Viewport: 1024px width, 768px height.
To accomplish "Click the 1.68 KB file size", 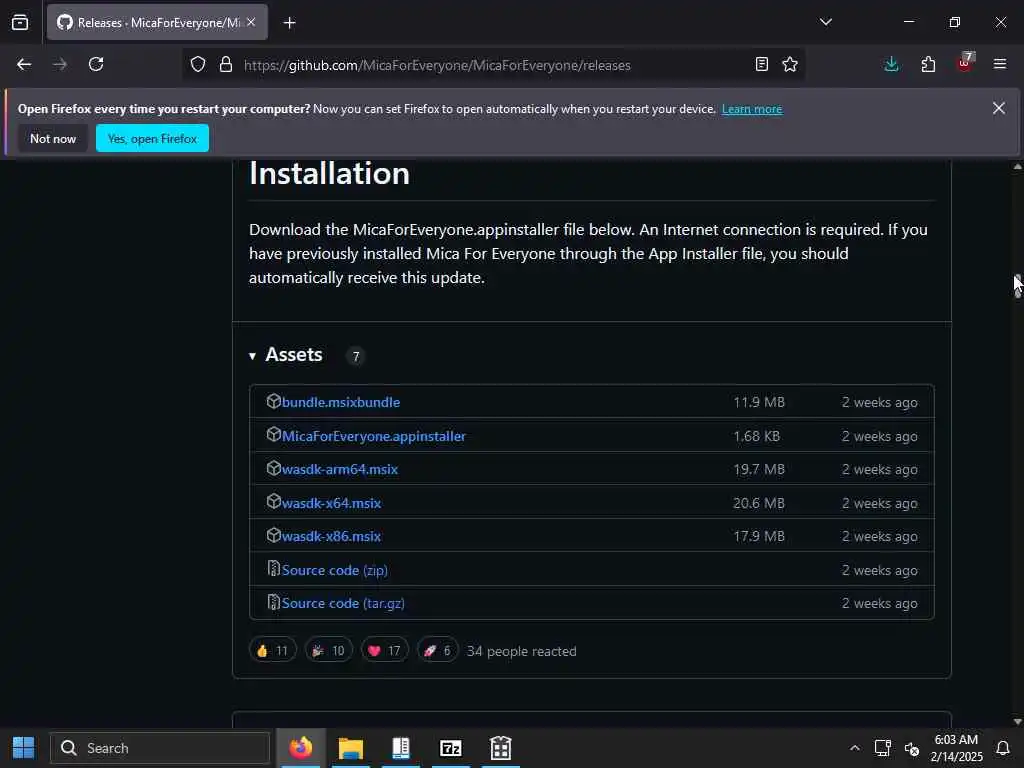I will 756,436.
